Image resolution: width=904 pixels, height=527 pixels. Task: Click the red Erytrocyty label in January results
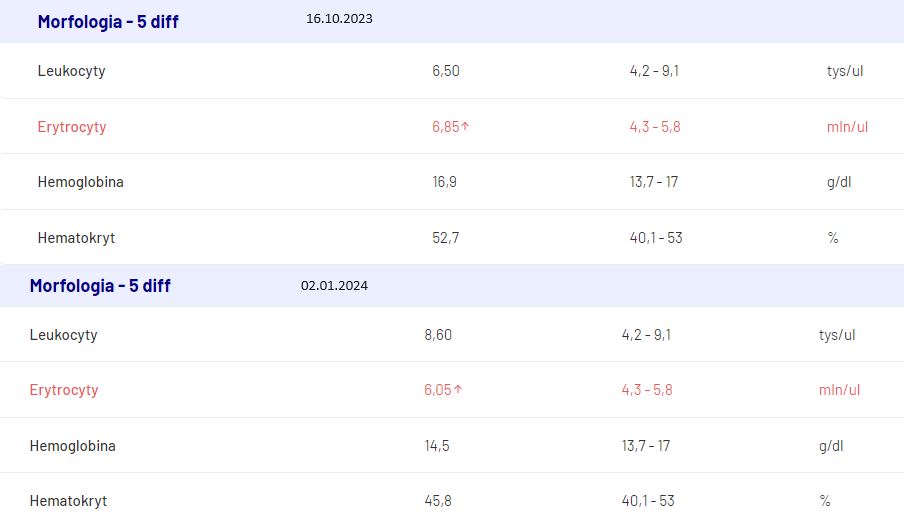(x=64, y=390)
